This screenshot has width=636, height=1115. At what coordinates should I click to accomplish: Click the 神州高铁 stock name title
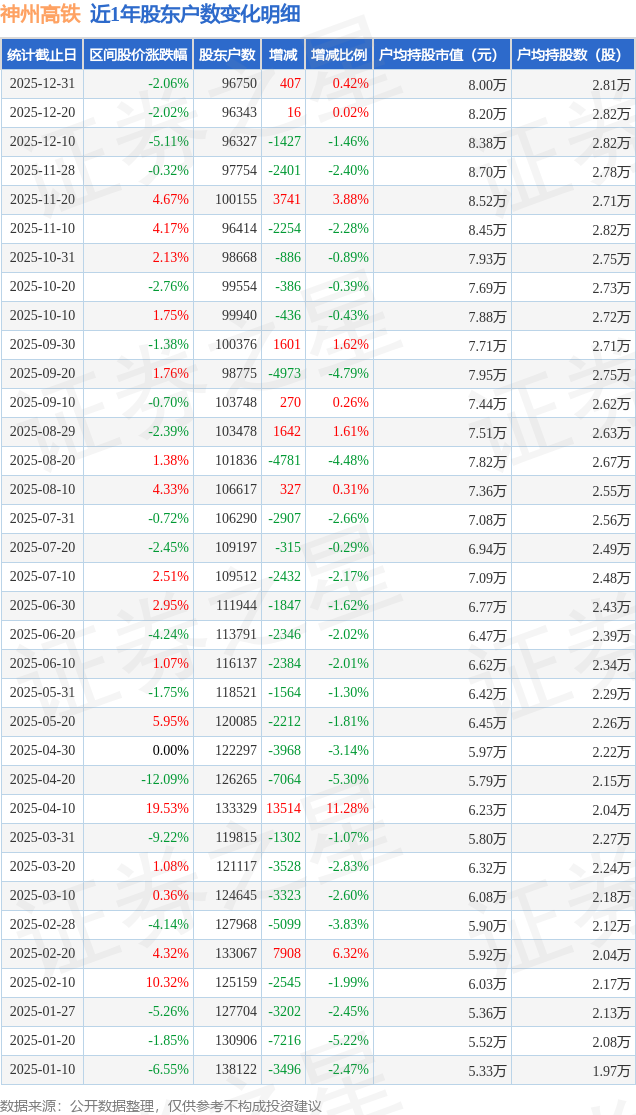click(40, 14)
